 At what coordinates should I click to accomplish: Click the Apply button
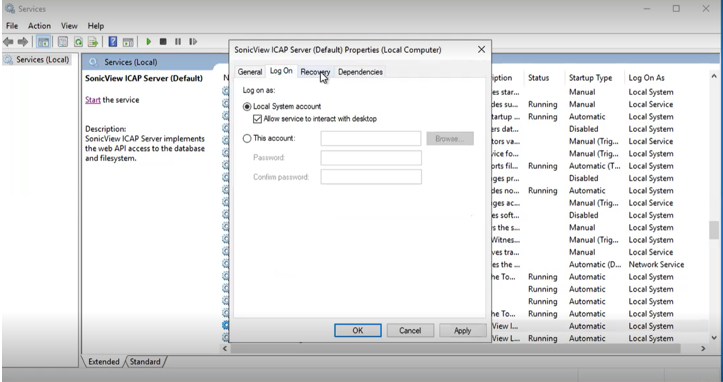pyautogui.click(x=462, y=330)
